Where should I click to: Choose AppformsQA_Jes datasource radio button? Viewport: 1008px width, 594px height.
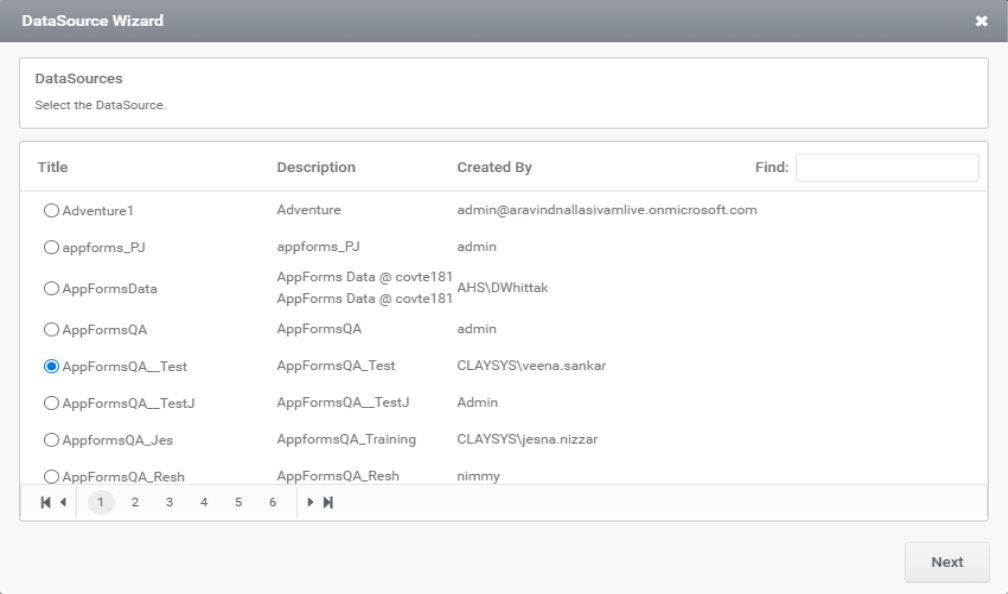51,440
